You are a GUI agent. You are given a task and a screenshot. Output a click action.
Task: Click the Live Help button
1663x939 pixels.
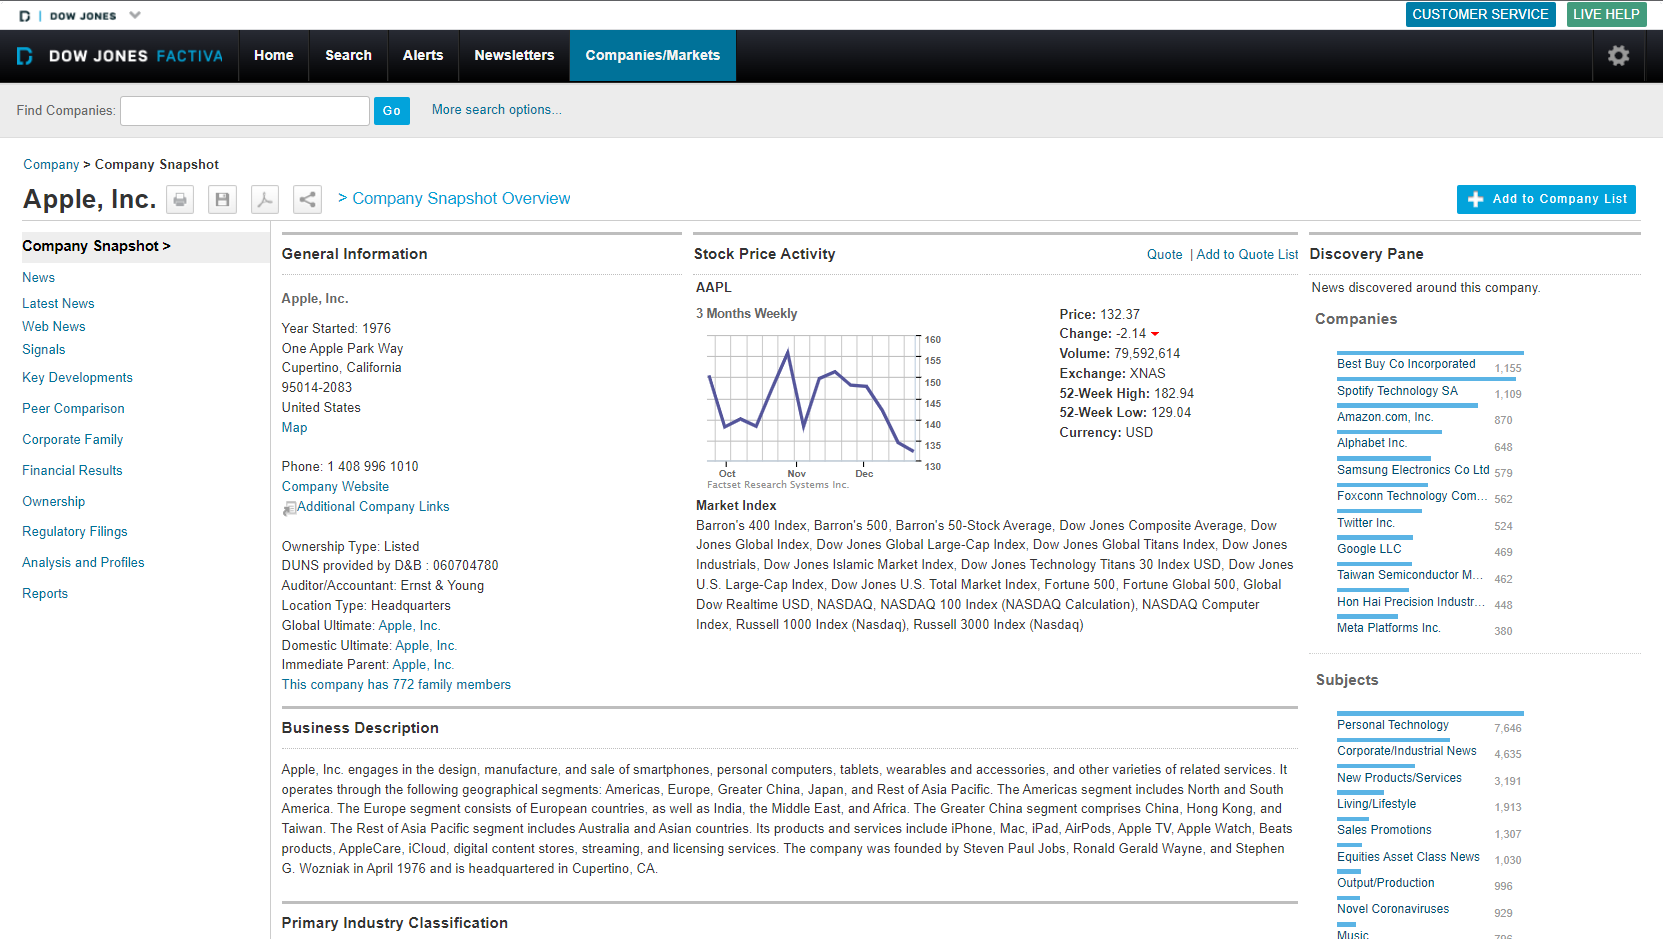point(1606,14)
